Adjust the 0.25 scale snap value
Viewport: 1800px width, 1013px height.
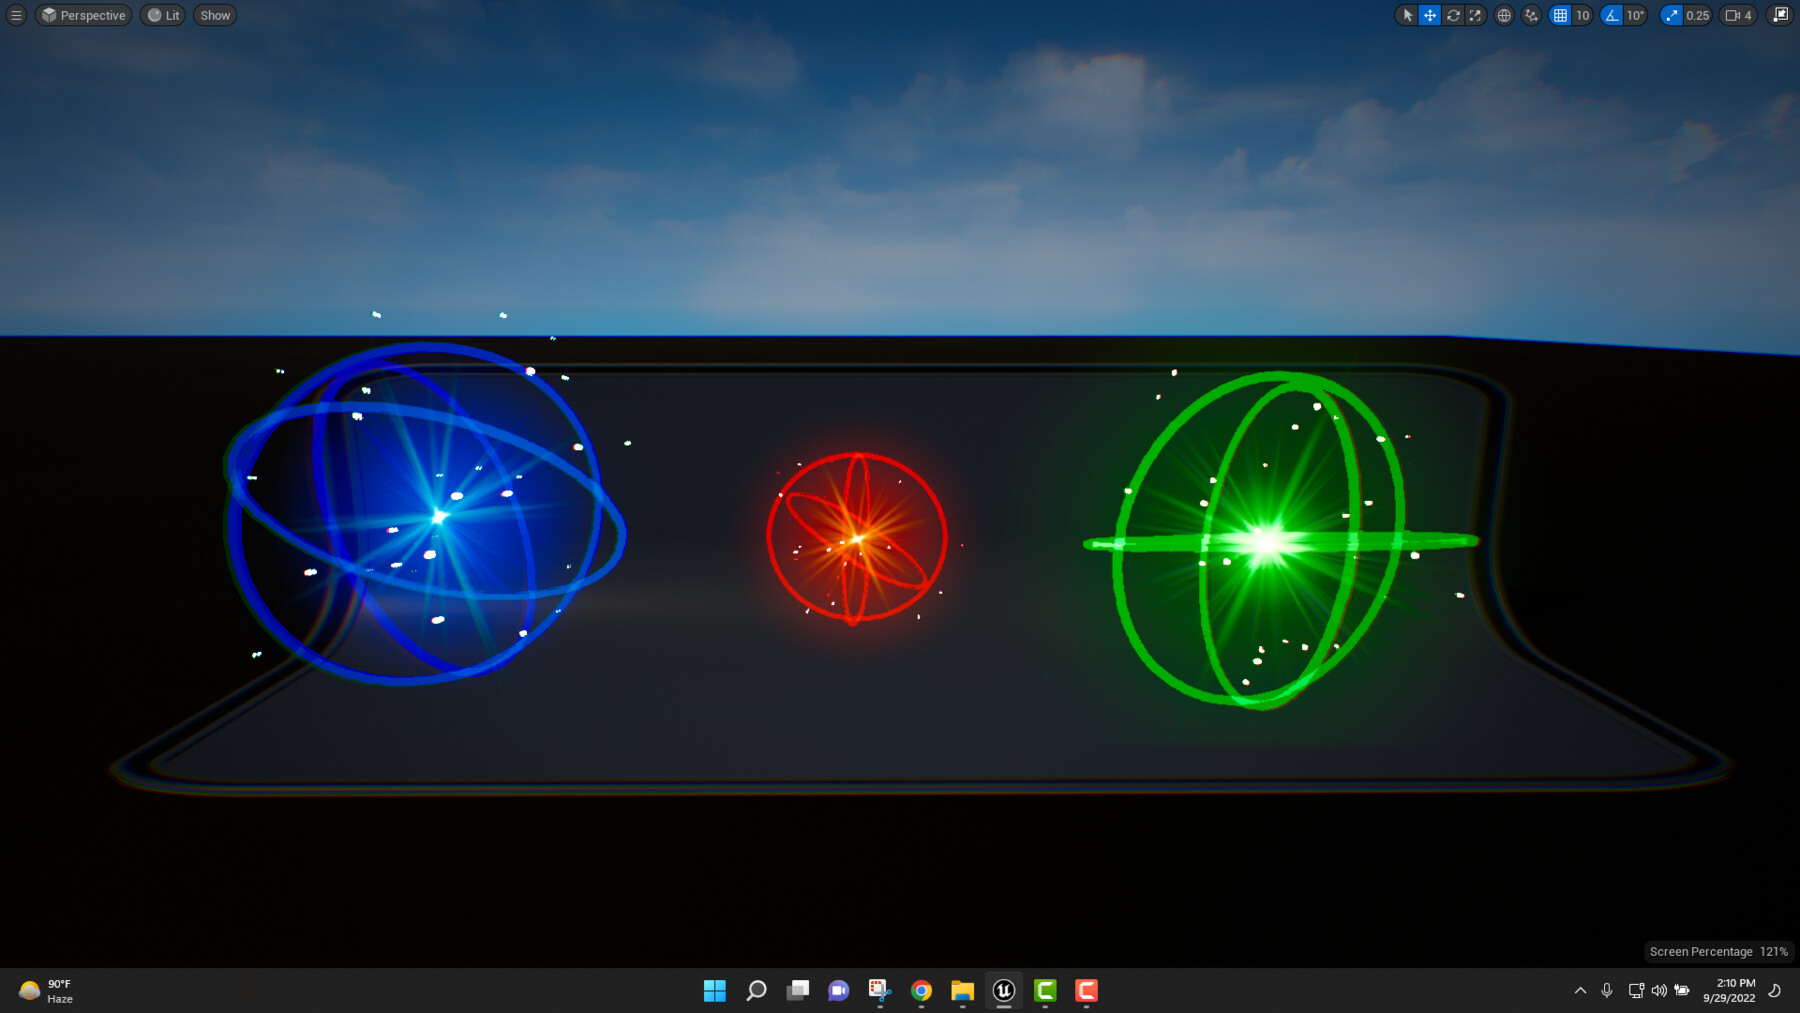click(x=1697, y=15)
